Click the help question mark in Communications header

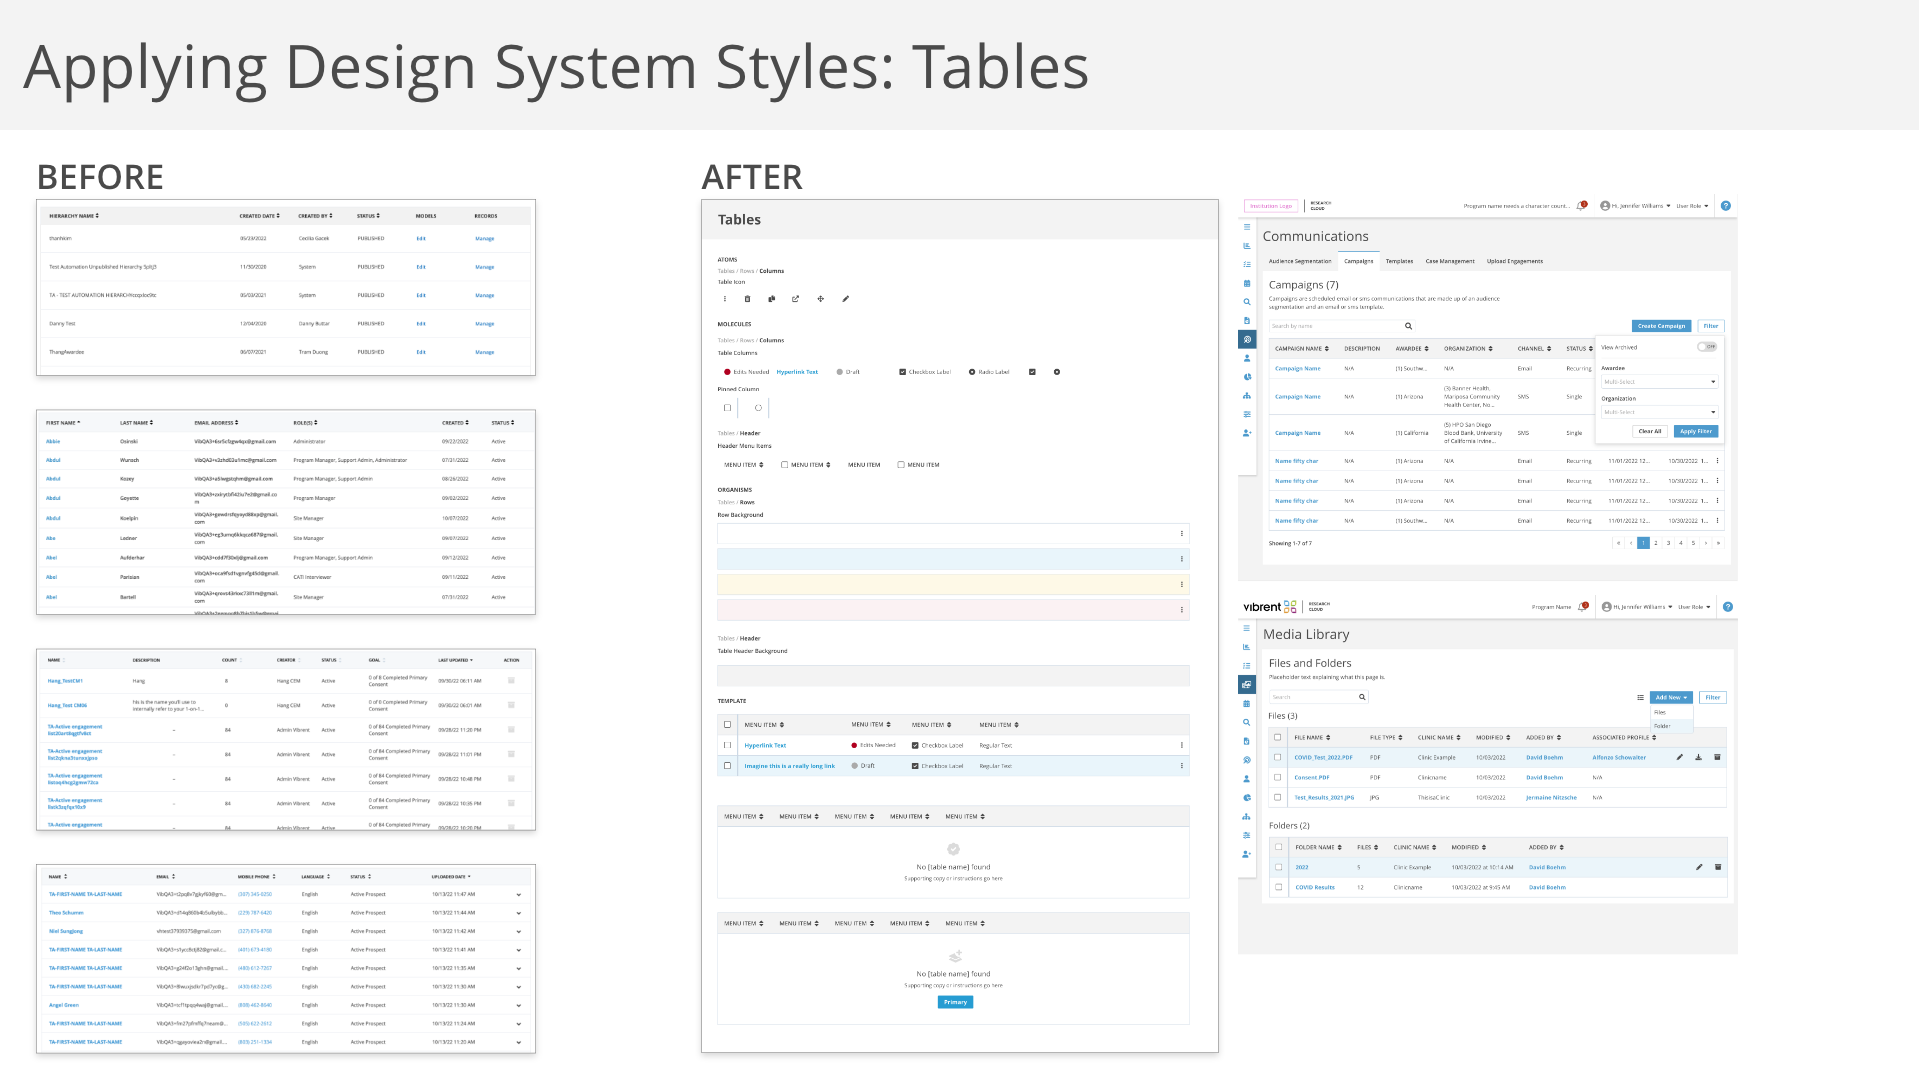tap(1725, 206)
